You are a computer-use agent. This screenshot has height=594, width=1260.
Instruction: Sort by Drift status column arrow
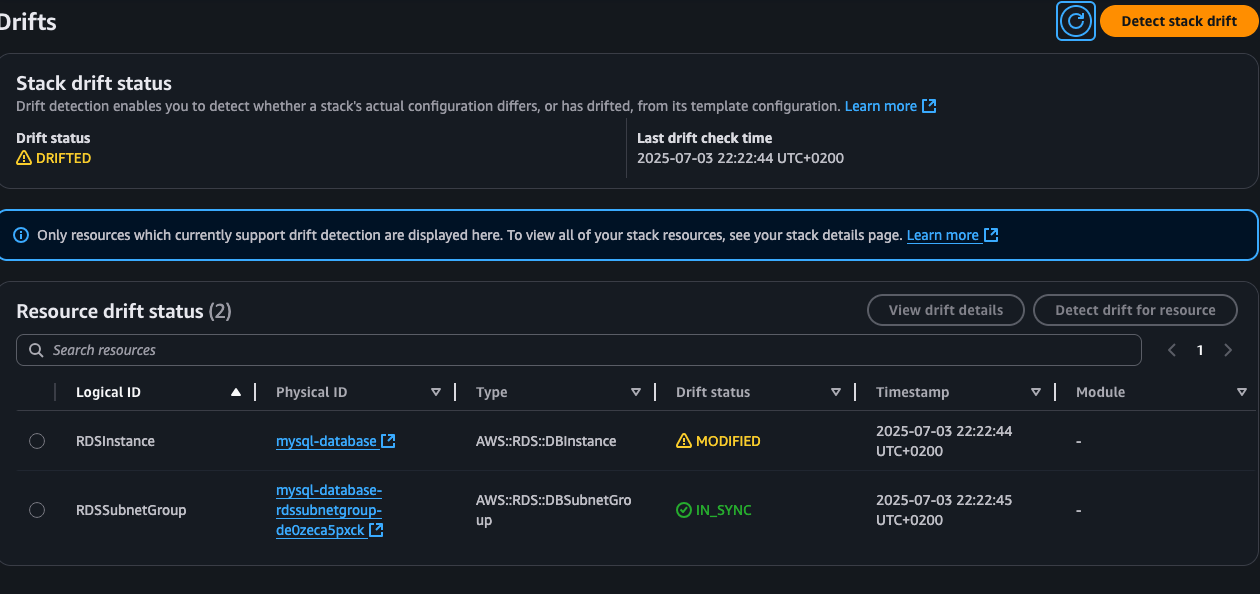[x=836, y=392]
